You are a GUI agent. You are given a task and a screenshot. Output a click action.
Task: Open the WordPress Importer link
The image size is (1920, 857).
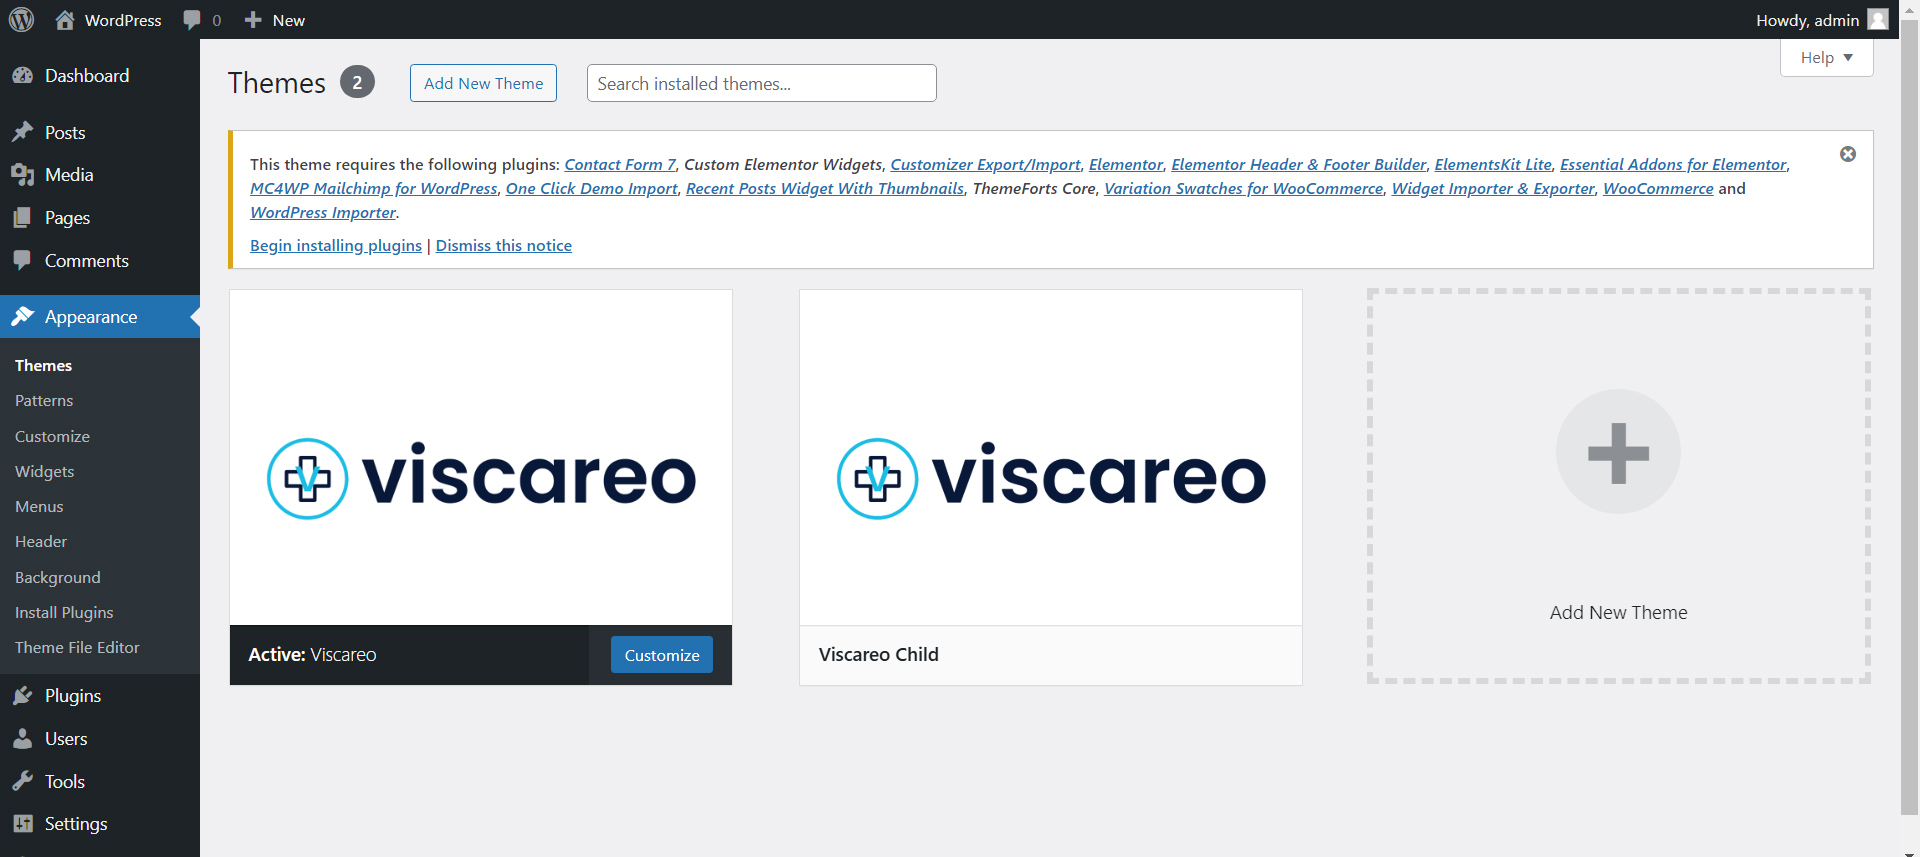click(323, 213)
